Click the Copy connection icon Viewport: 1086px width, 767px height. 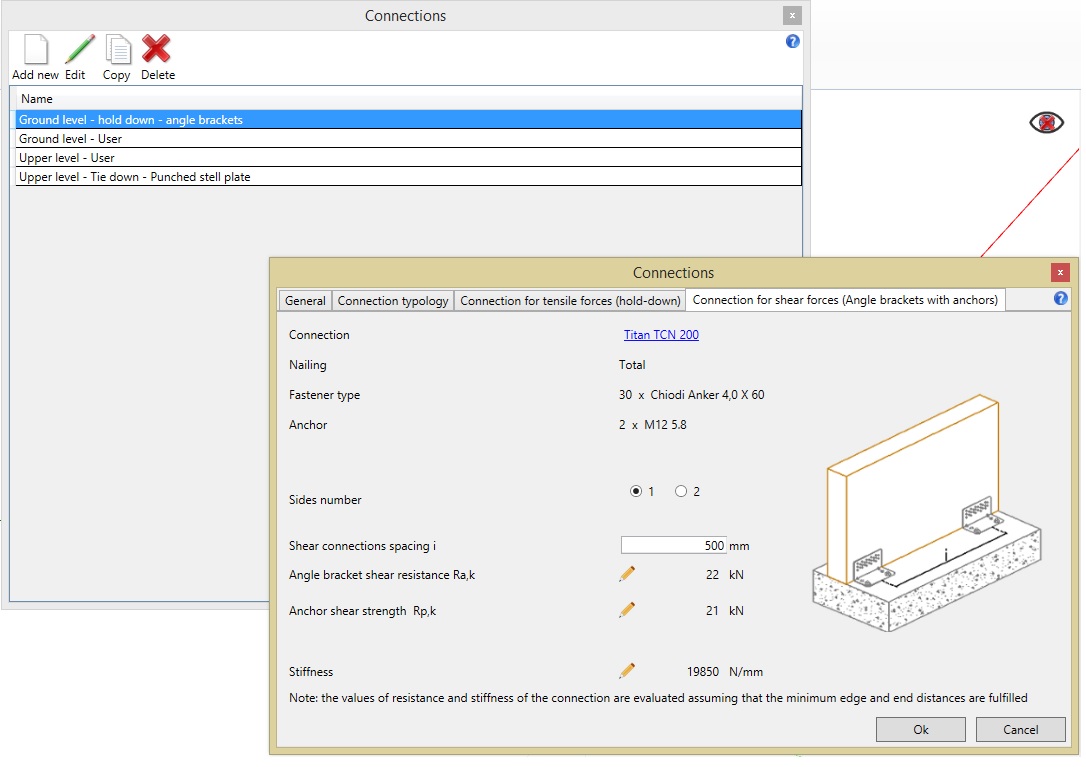[118, 49]
